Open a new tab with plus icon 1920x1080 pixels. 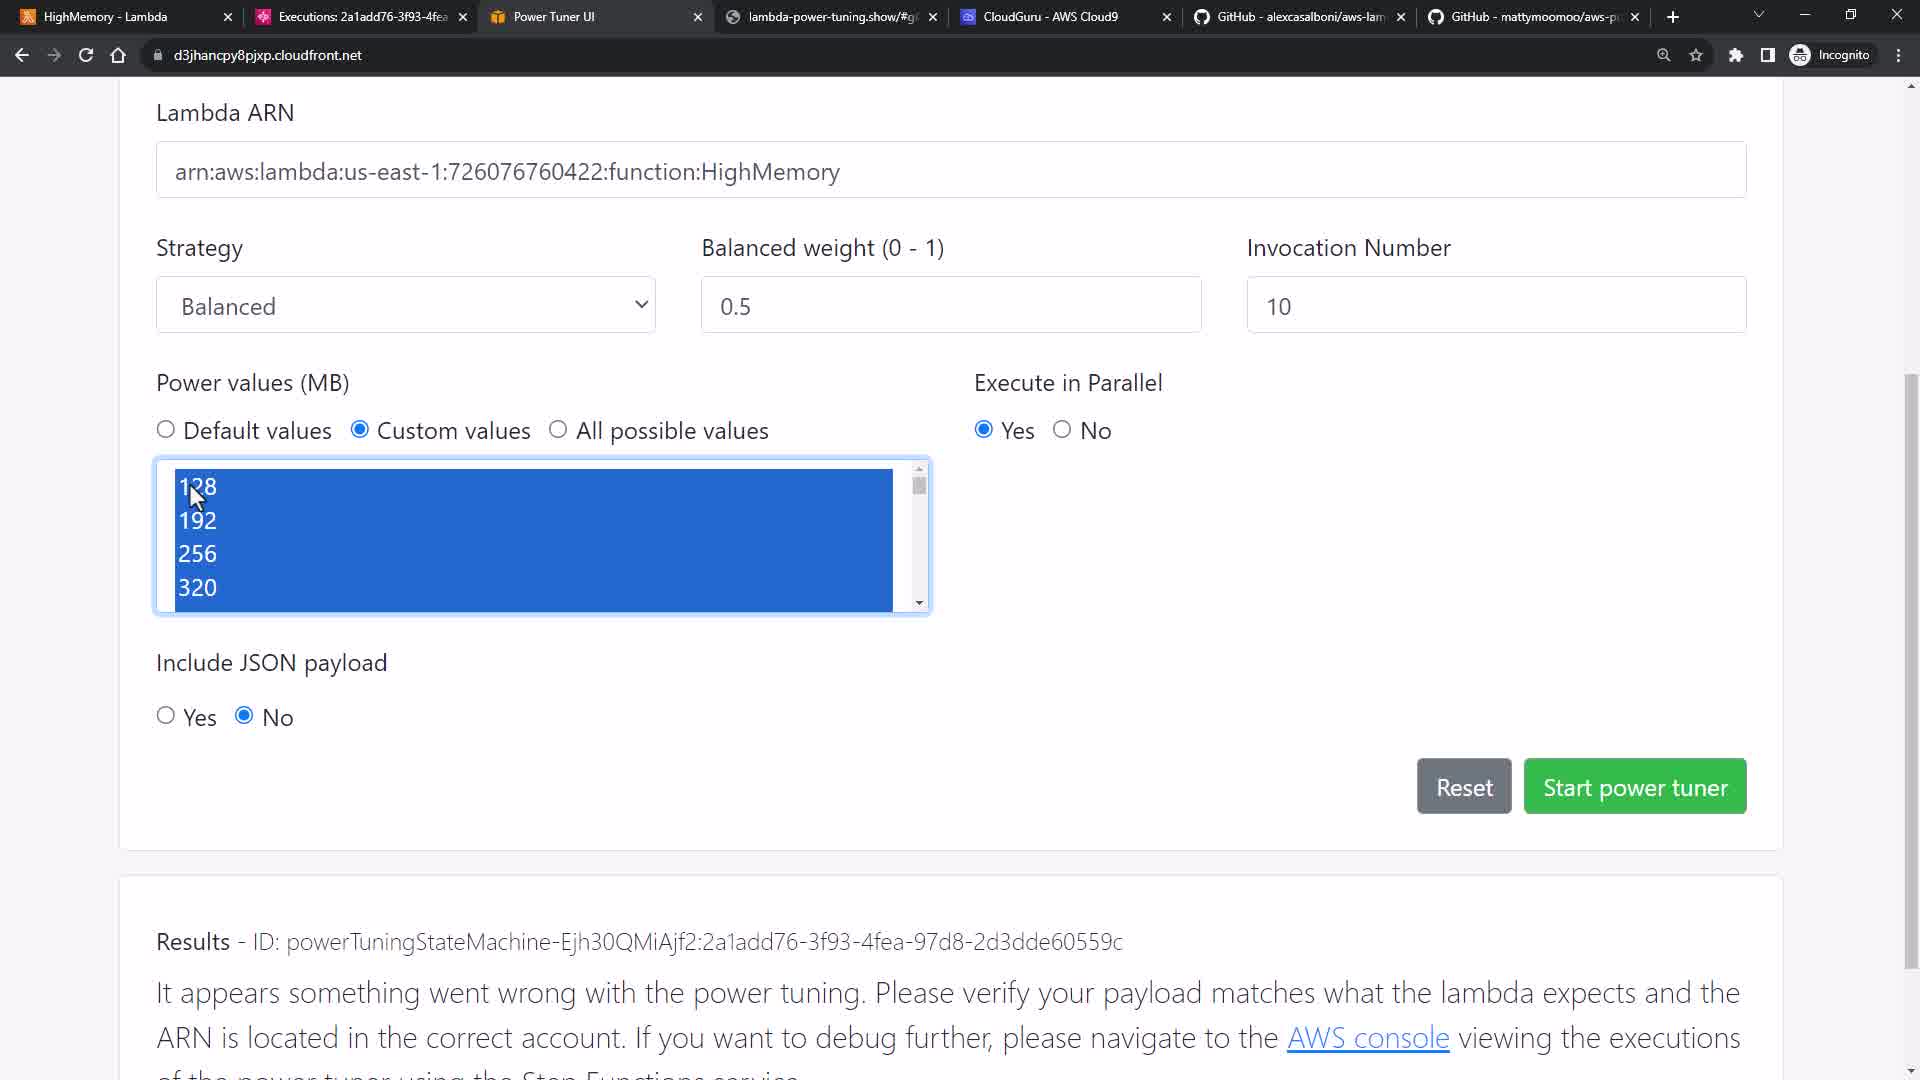click(1673, 17)
